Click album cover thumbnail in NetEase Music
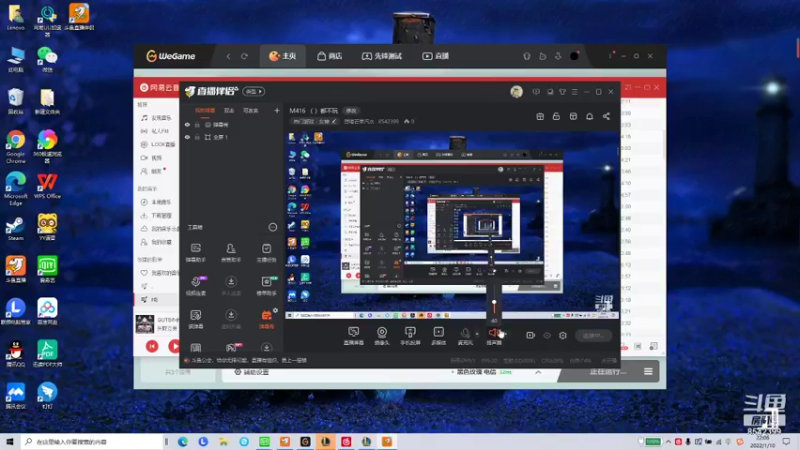The height and width of the screenshot is (450, 800). click(x=145, y=323)
